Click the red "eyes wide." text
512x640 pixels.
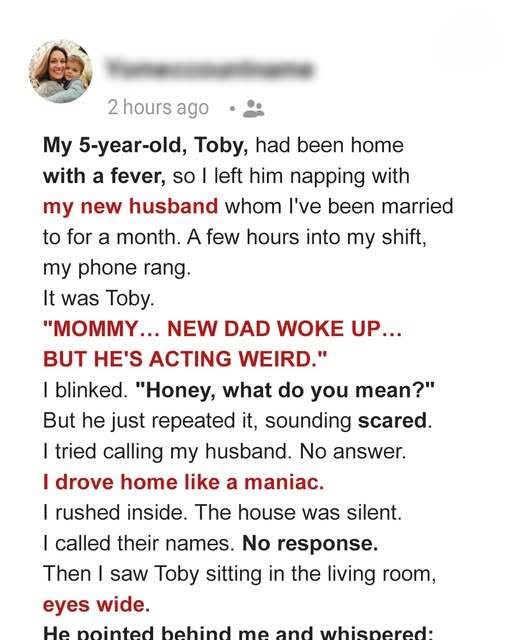coord(96,605)
